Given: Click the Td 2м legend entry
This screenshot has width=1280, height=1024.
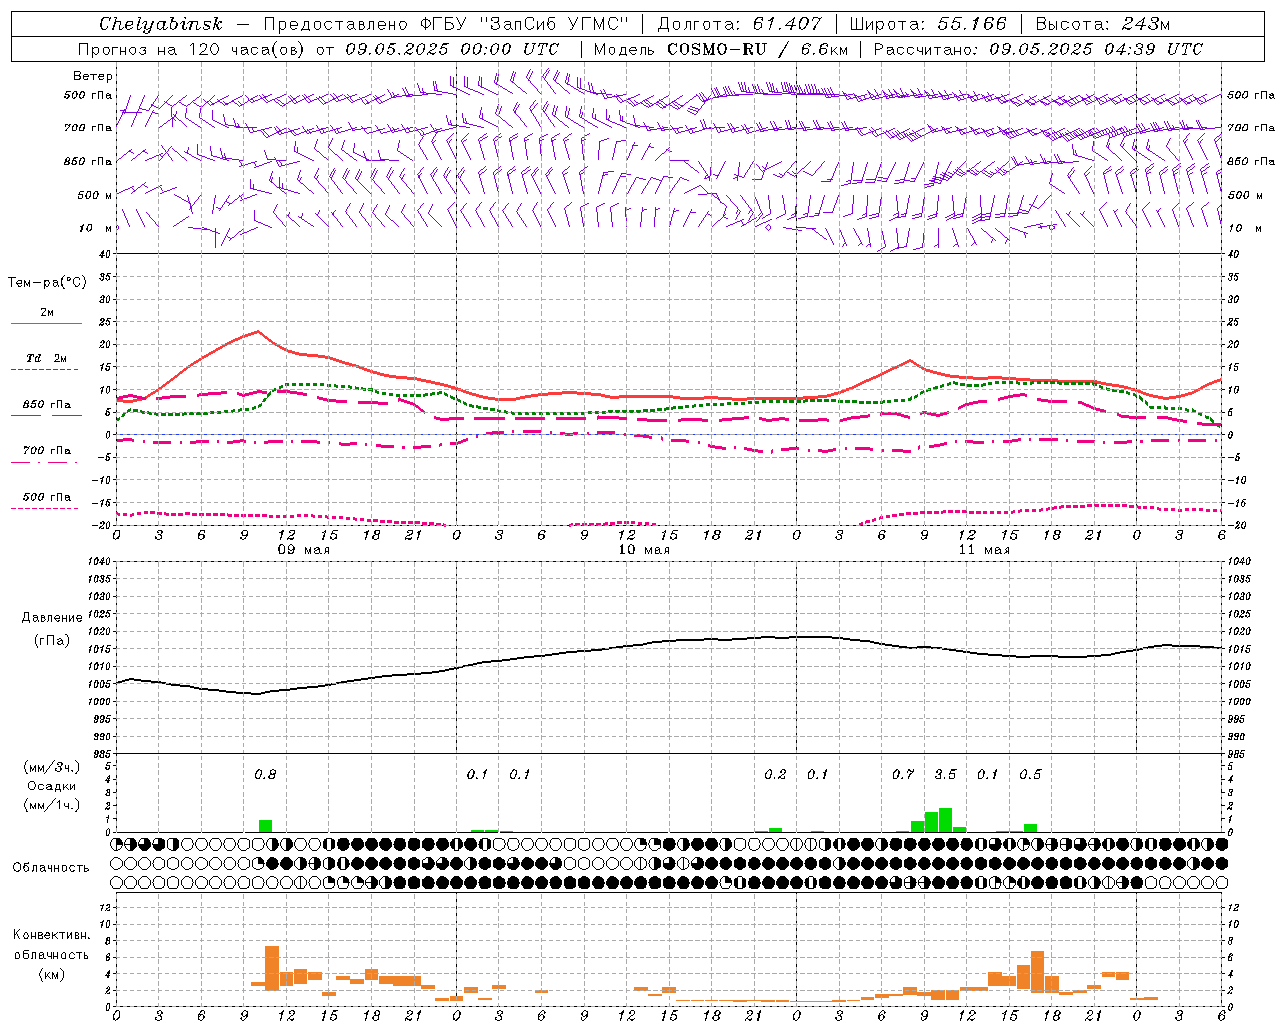Looking at the screenshot, I should (x=47, y=358).
